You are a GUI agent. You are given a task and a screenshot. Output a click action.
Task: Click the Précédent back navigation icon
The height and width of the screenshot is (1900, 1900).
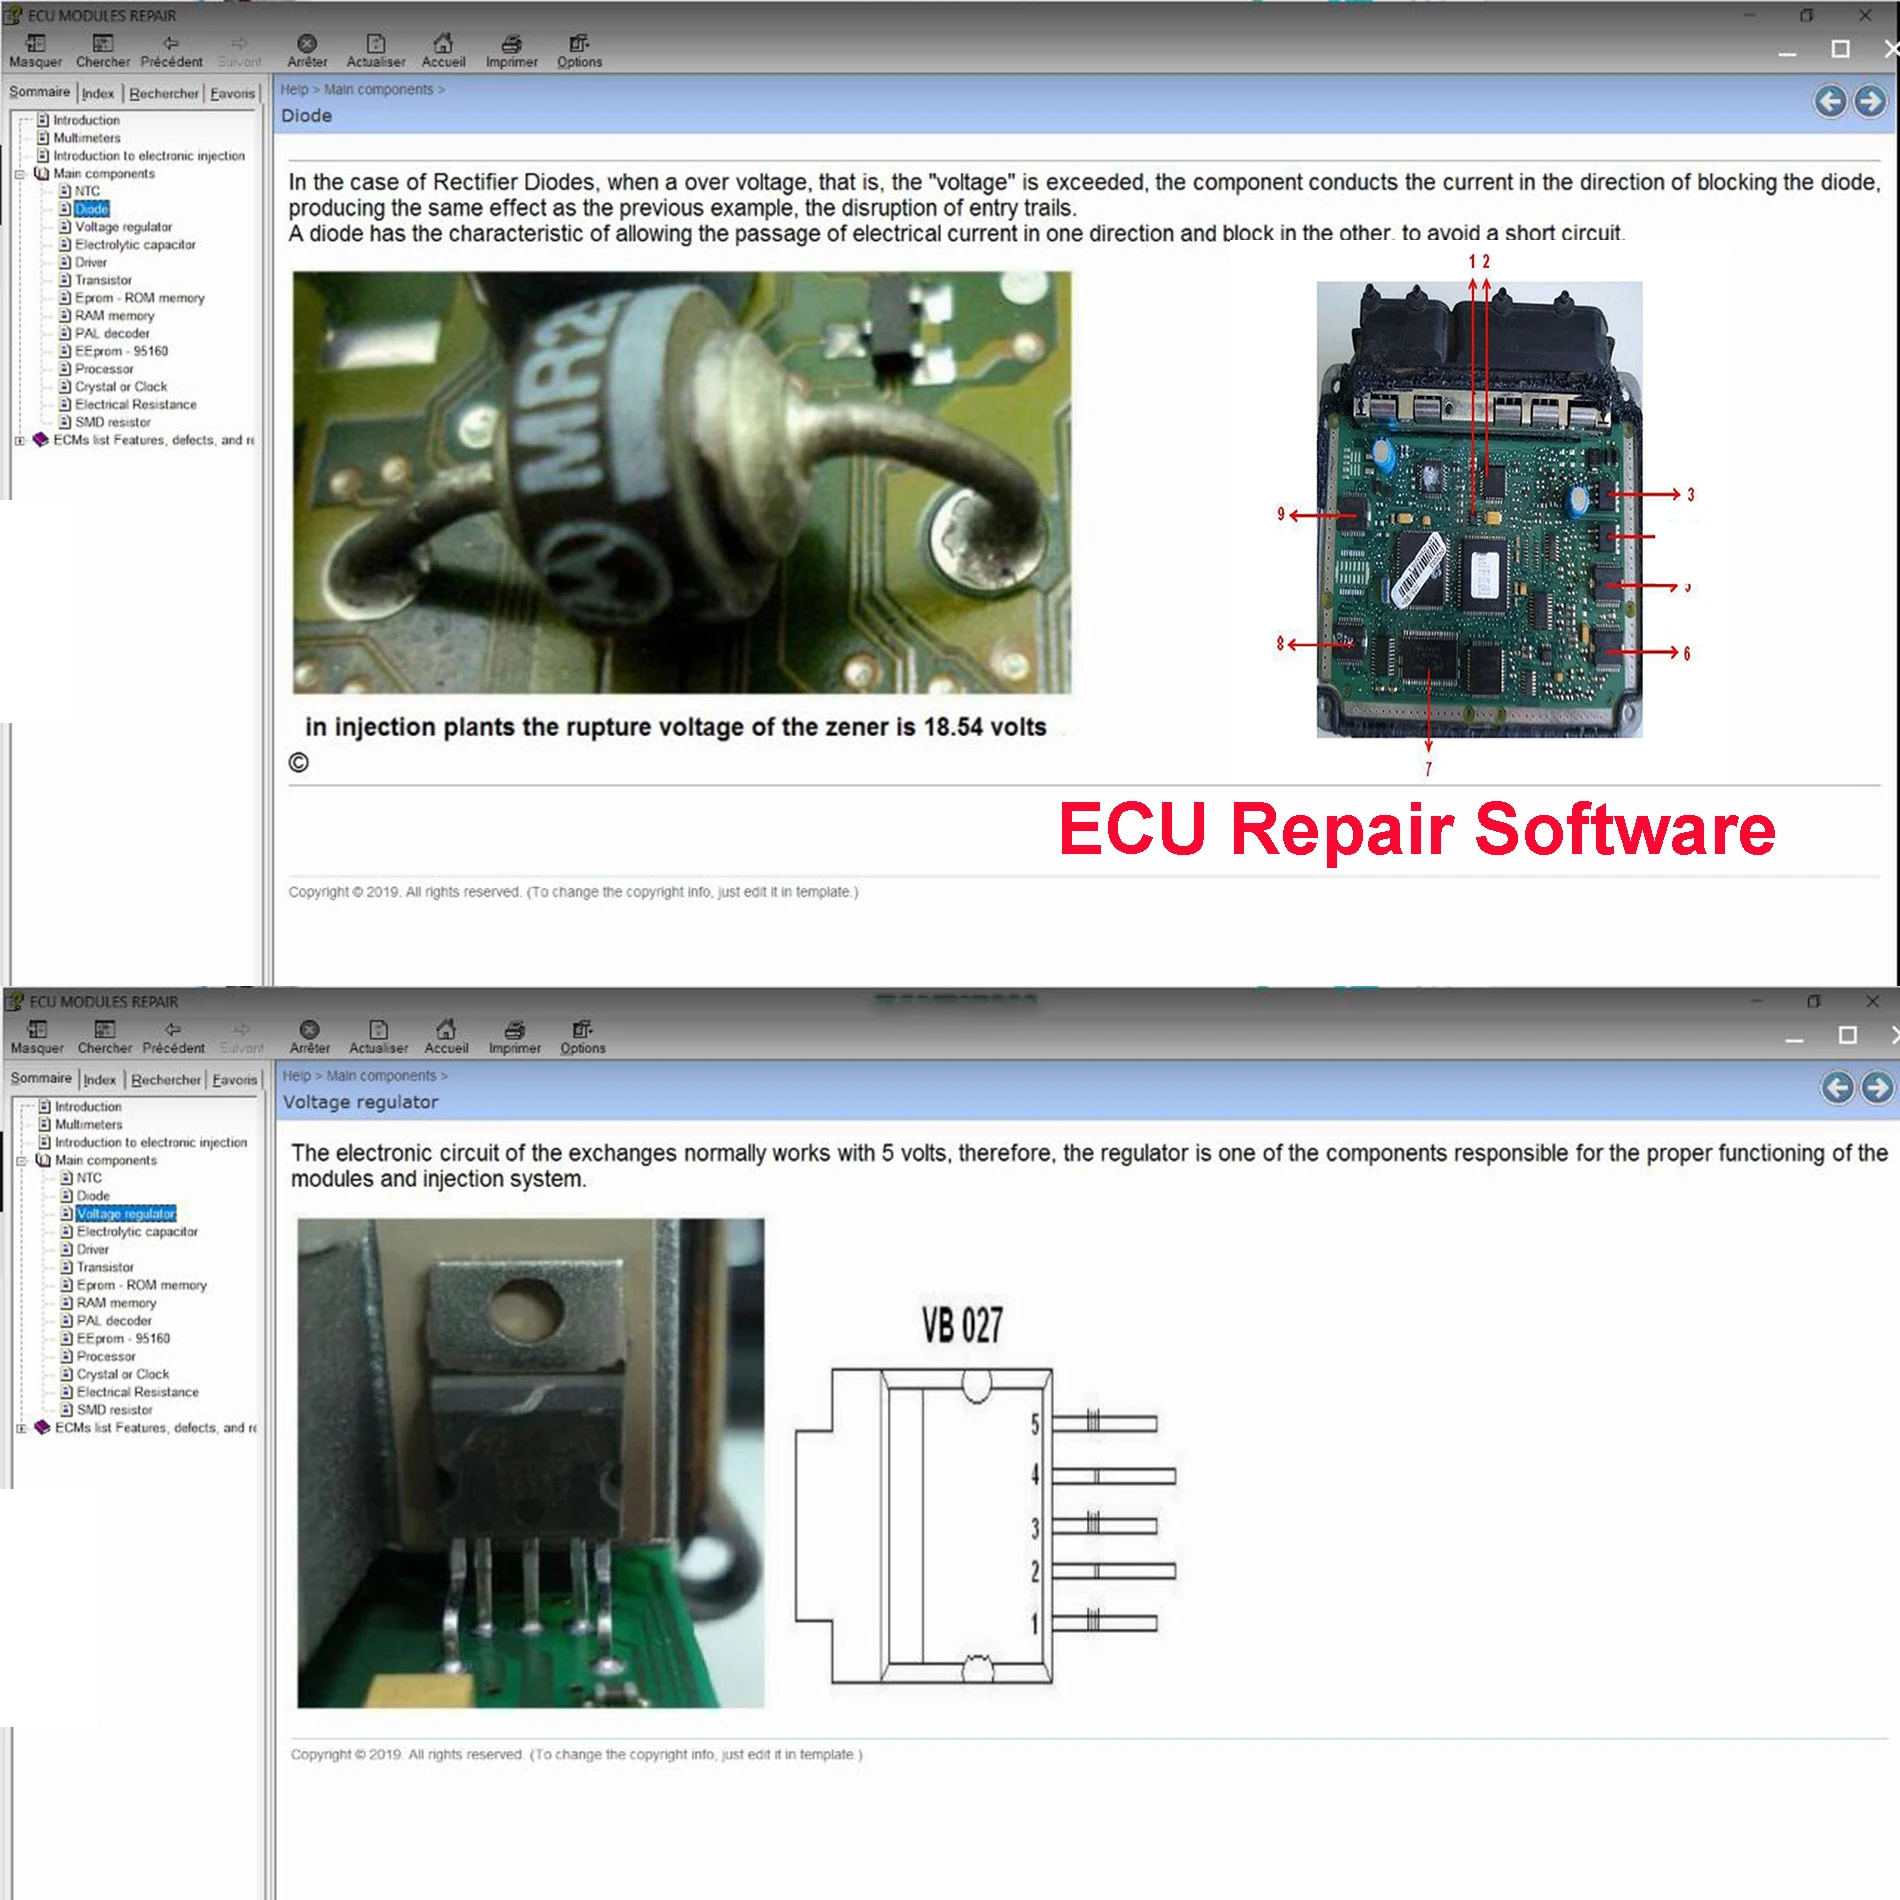click(172, 45)
